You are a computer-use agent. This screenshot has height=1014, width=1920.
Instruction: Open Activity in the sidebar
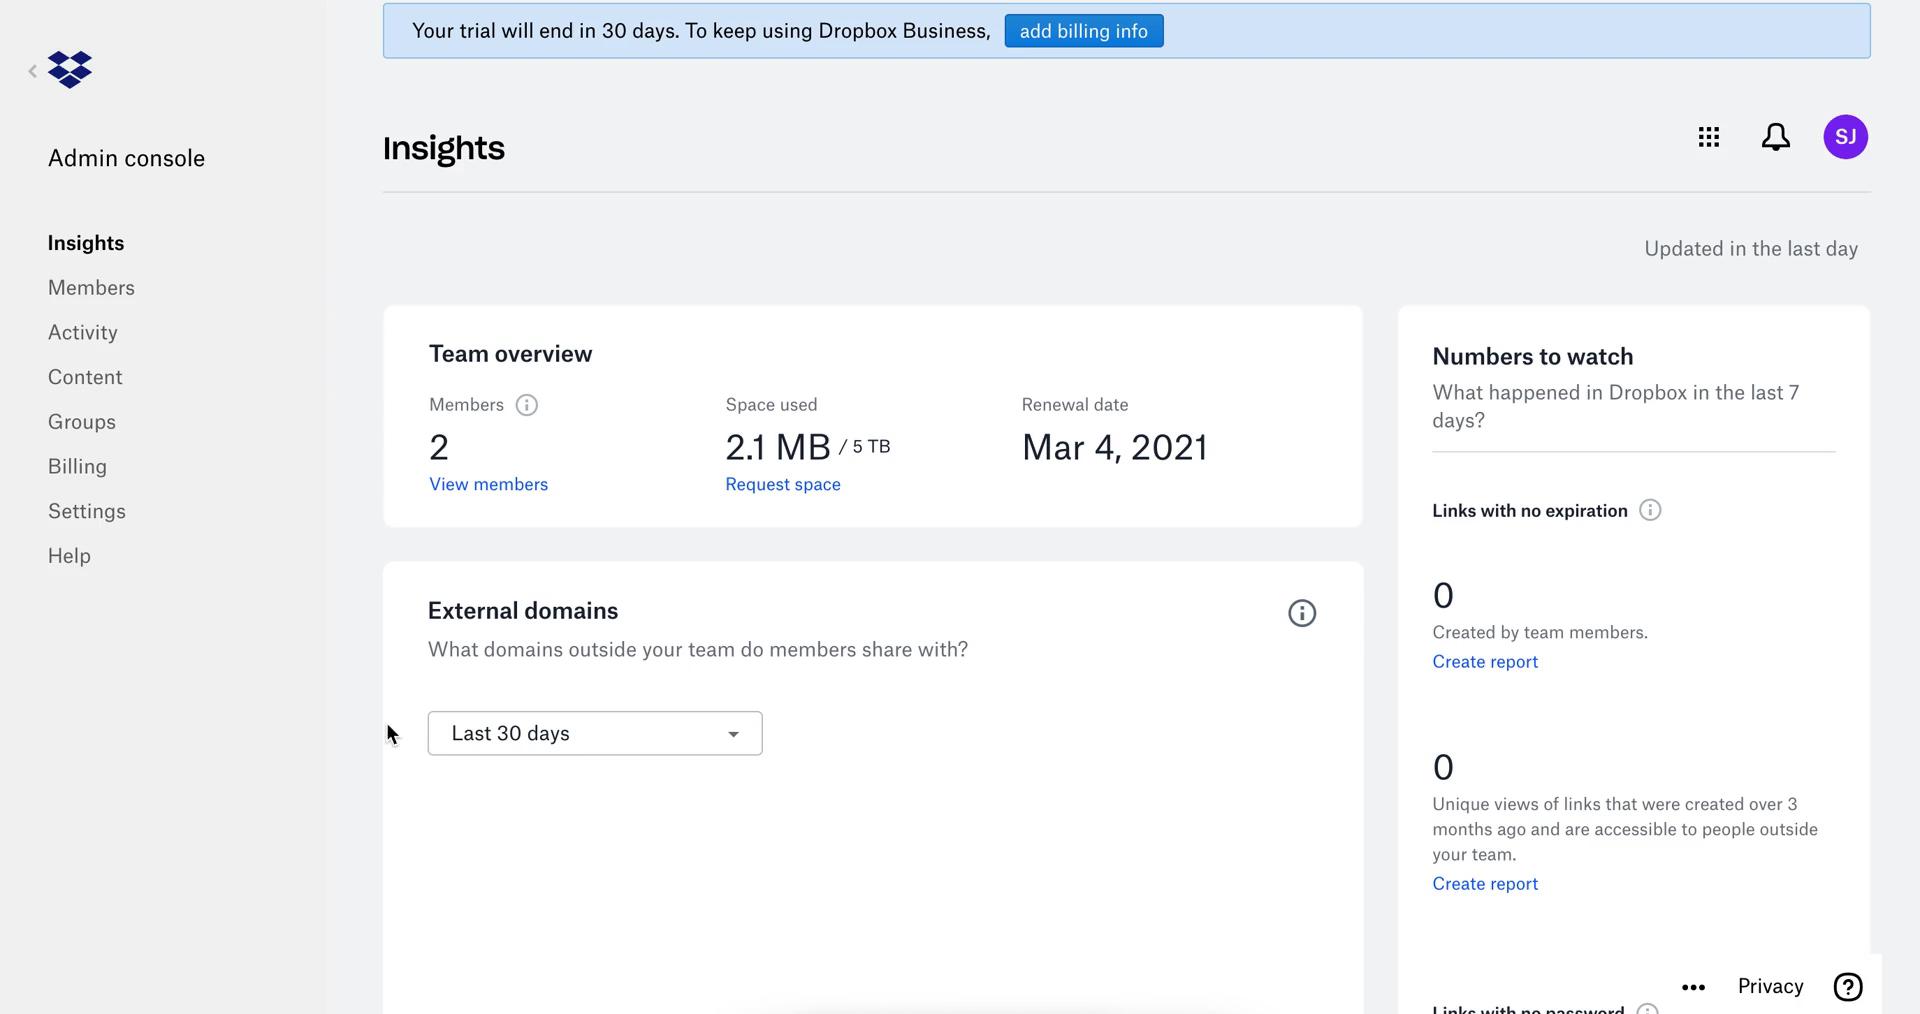[83, 333]
